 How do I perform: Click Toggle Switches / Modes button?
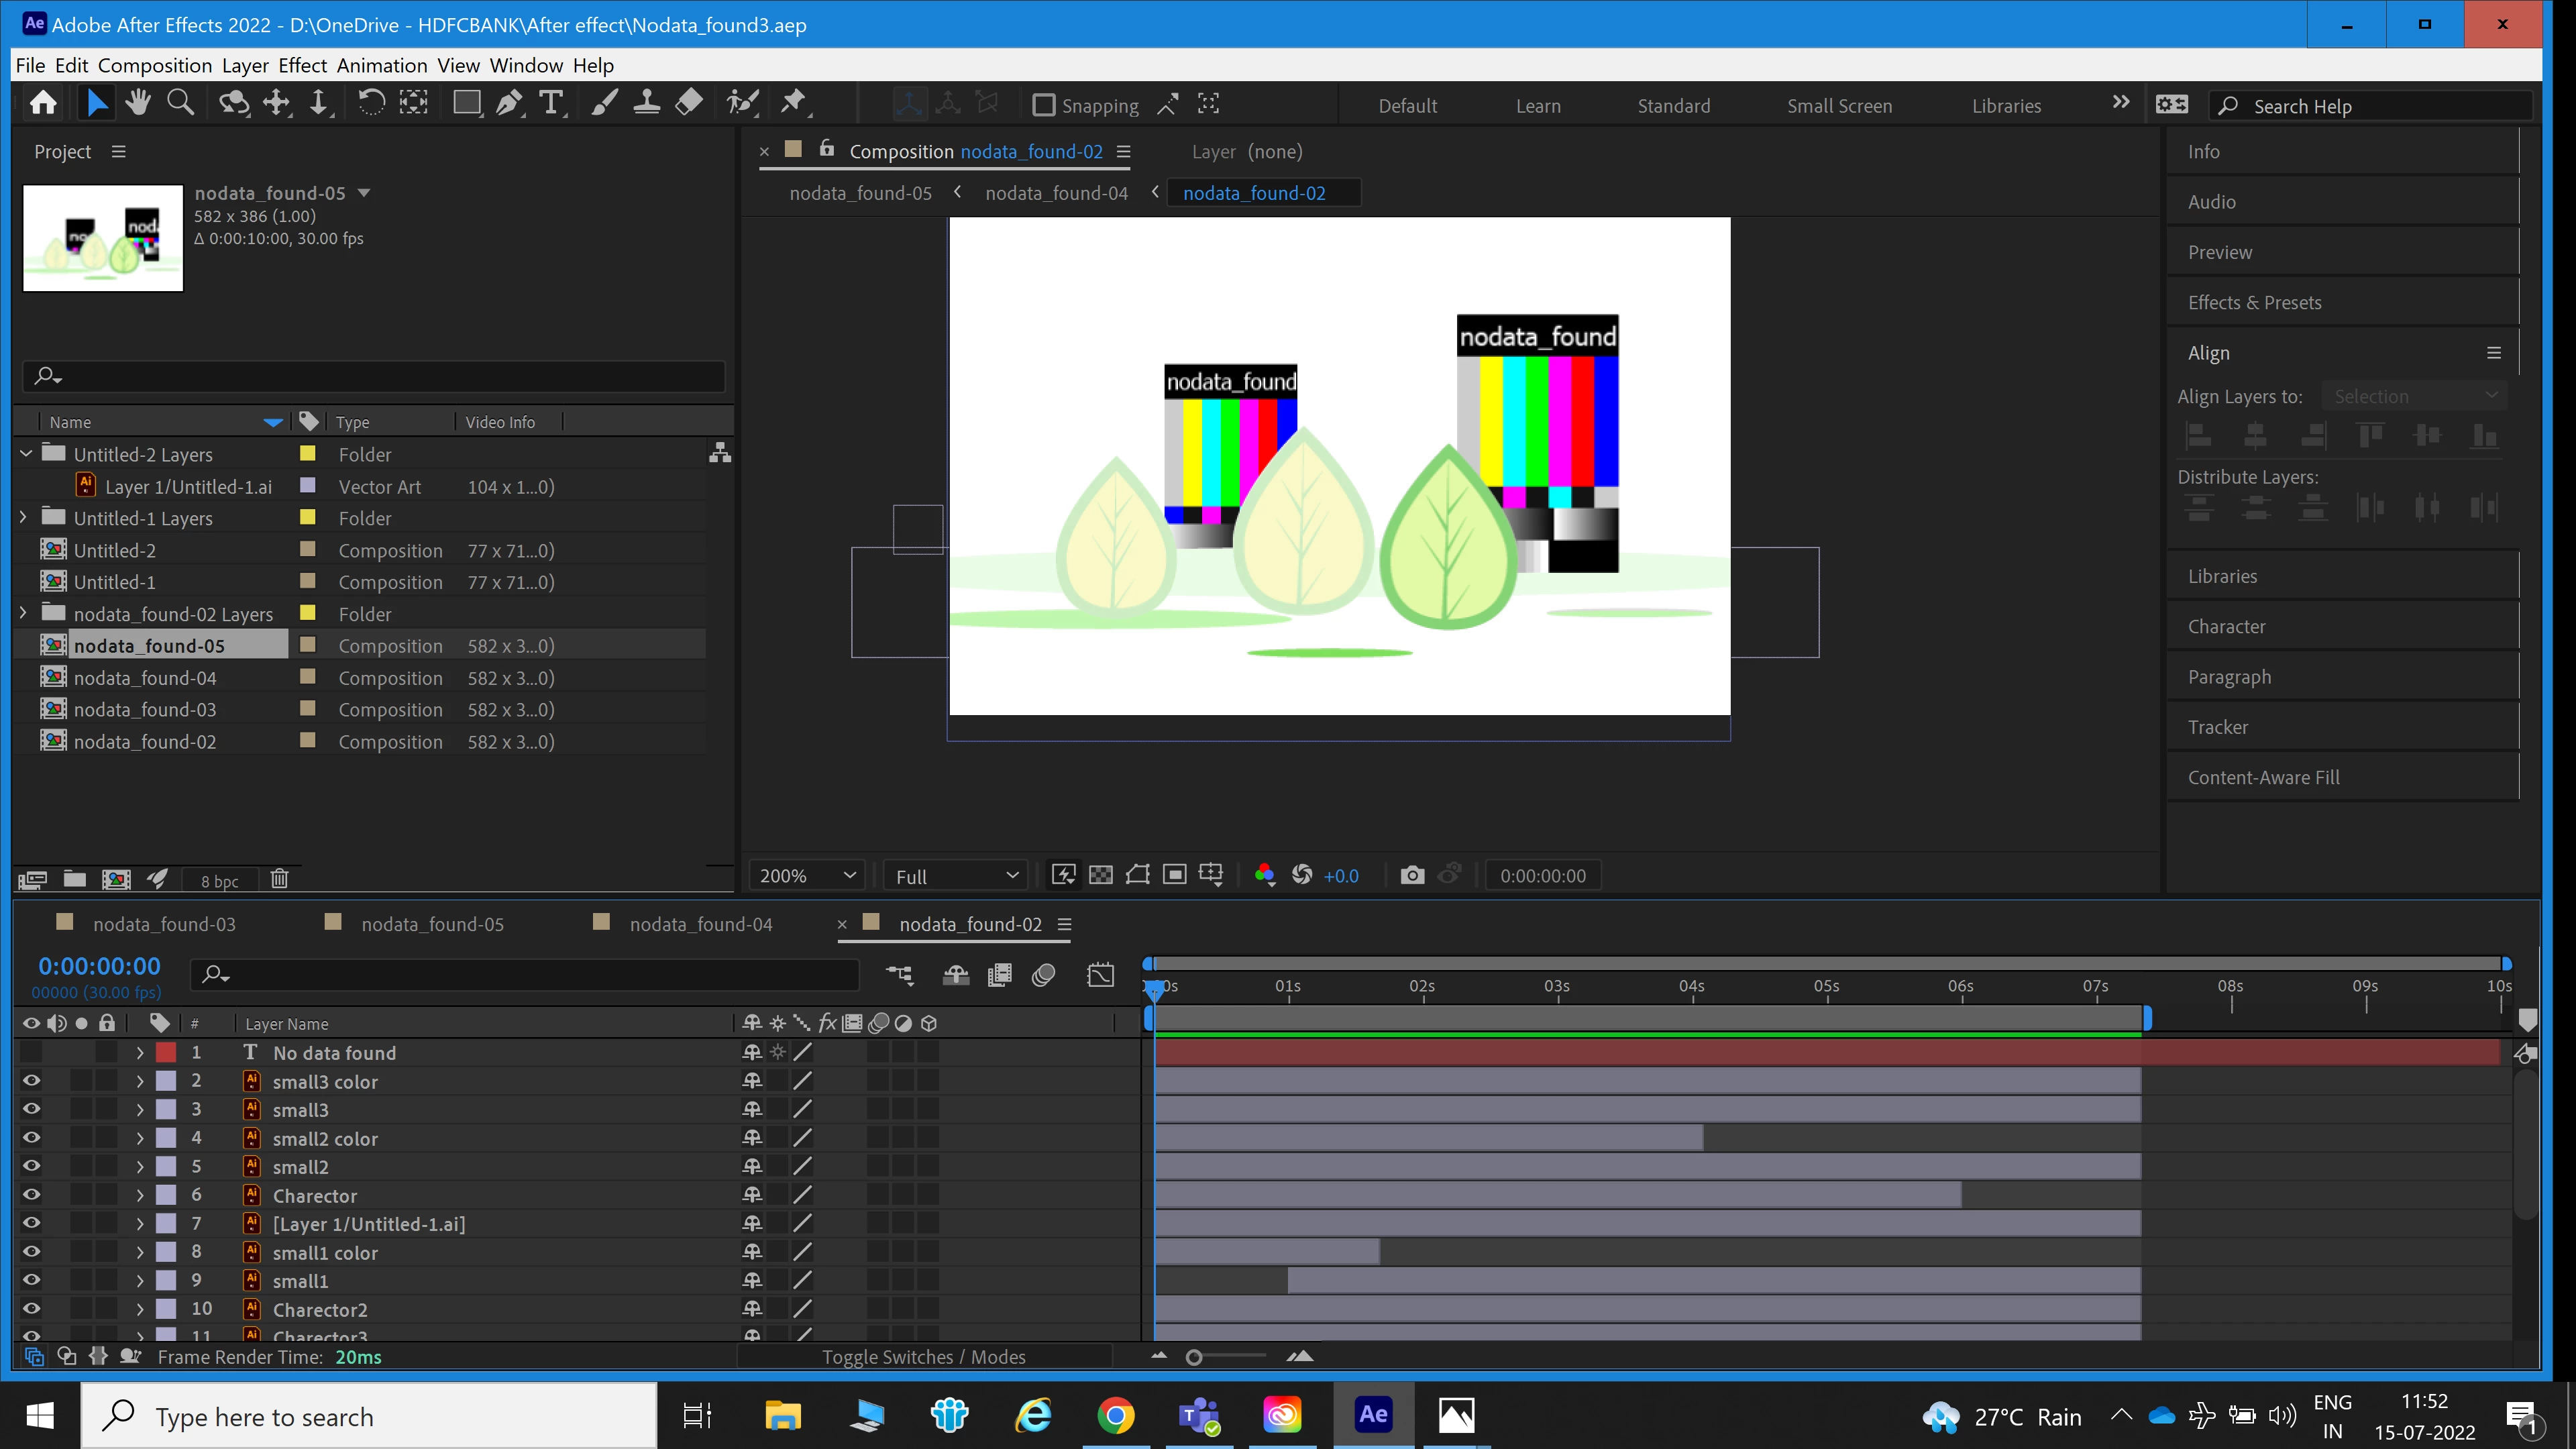click(923, 1357)
